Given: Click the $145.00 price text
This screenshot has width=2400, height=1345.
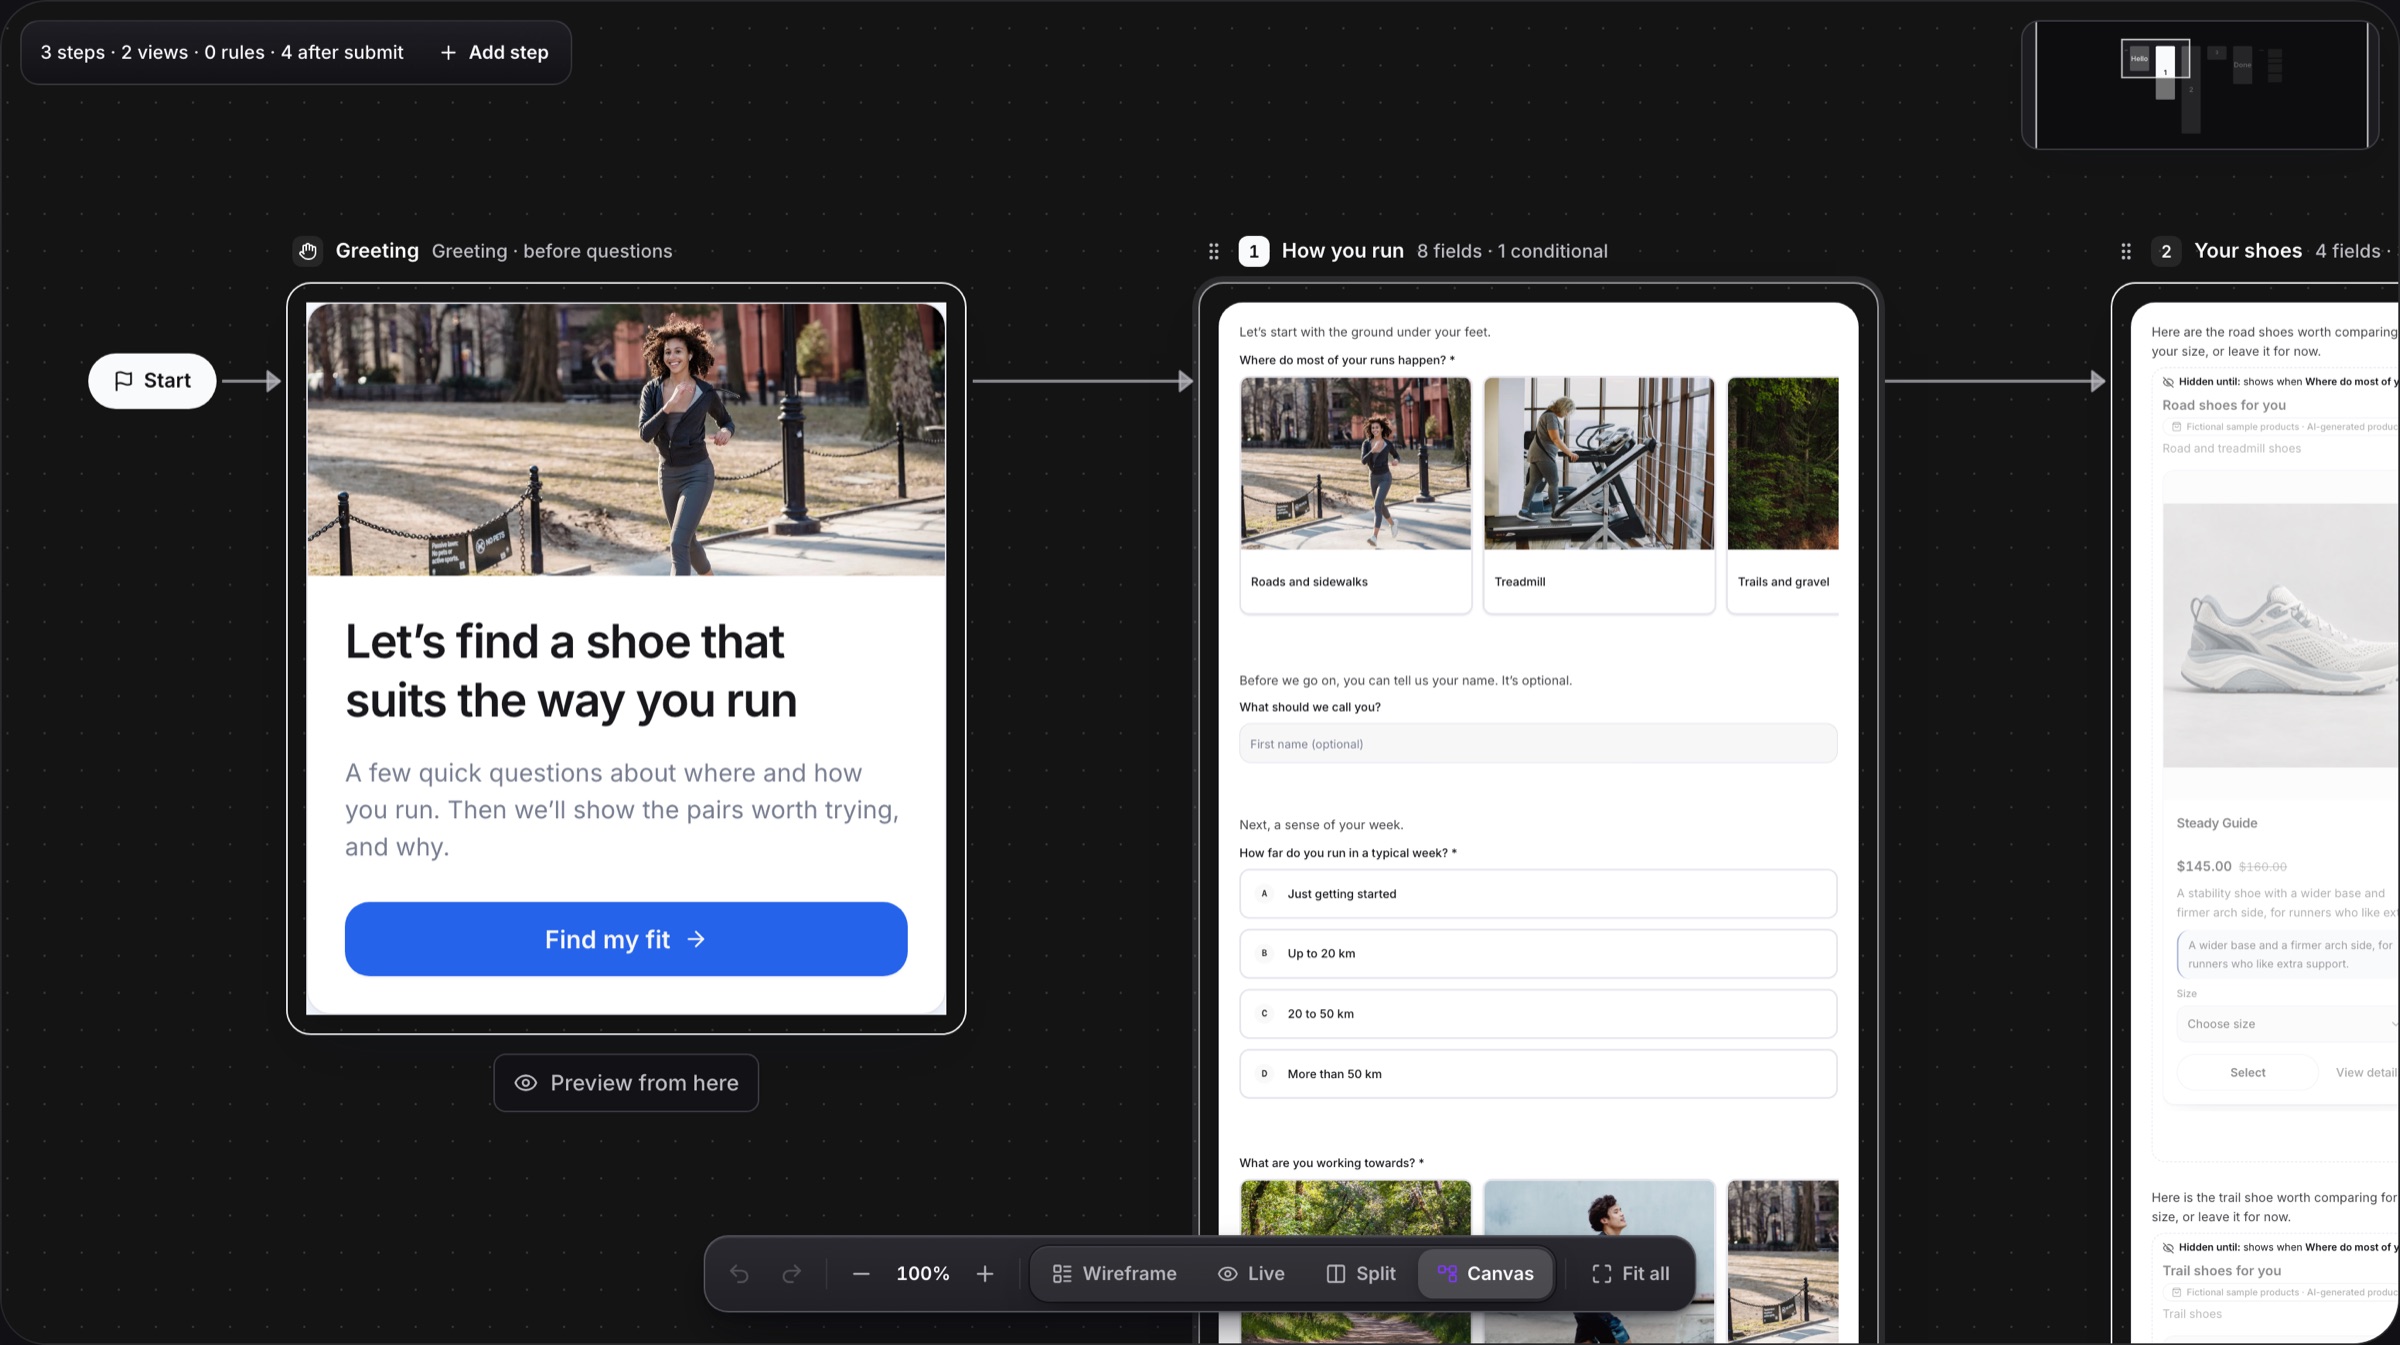Looking at the screenshot, I should [2204, 866].
